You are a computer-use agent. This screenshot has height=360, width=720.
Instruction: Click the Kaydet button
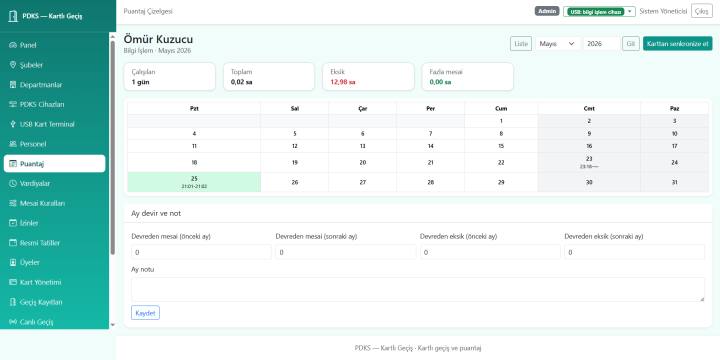pos(146,313)
